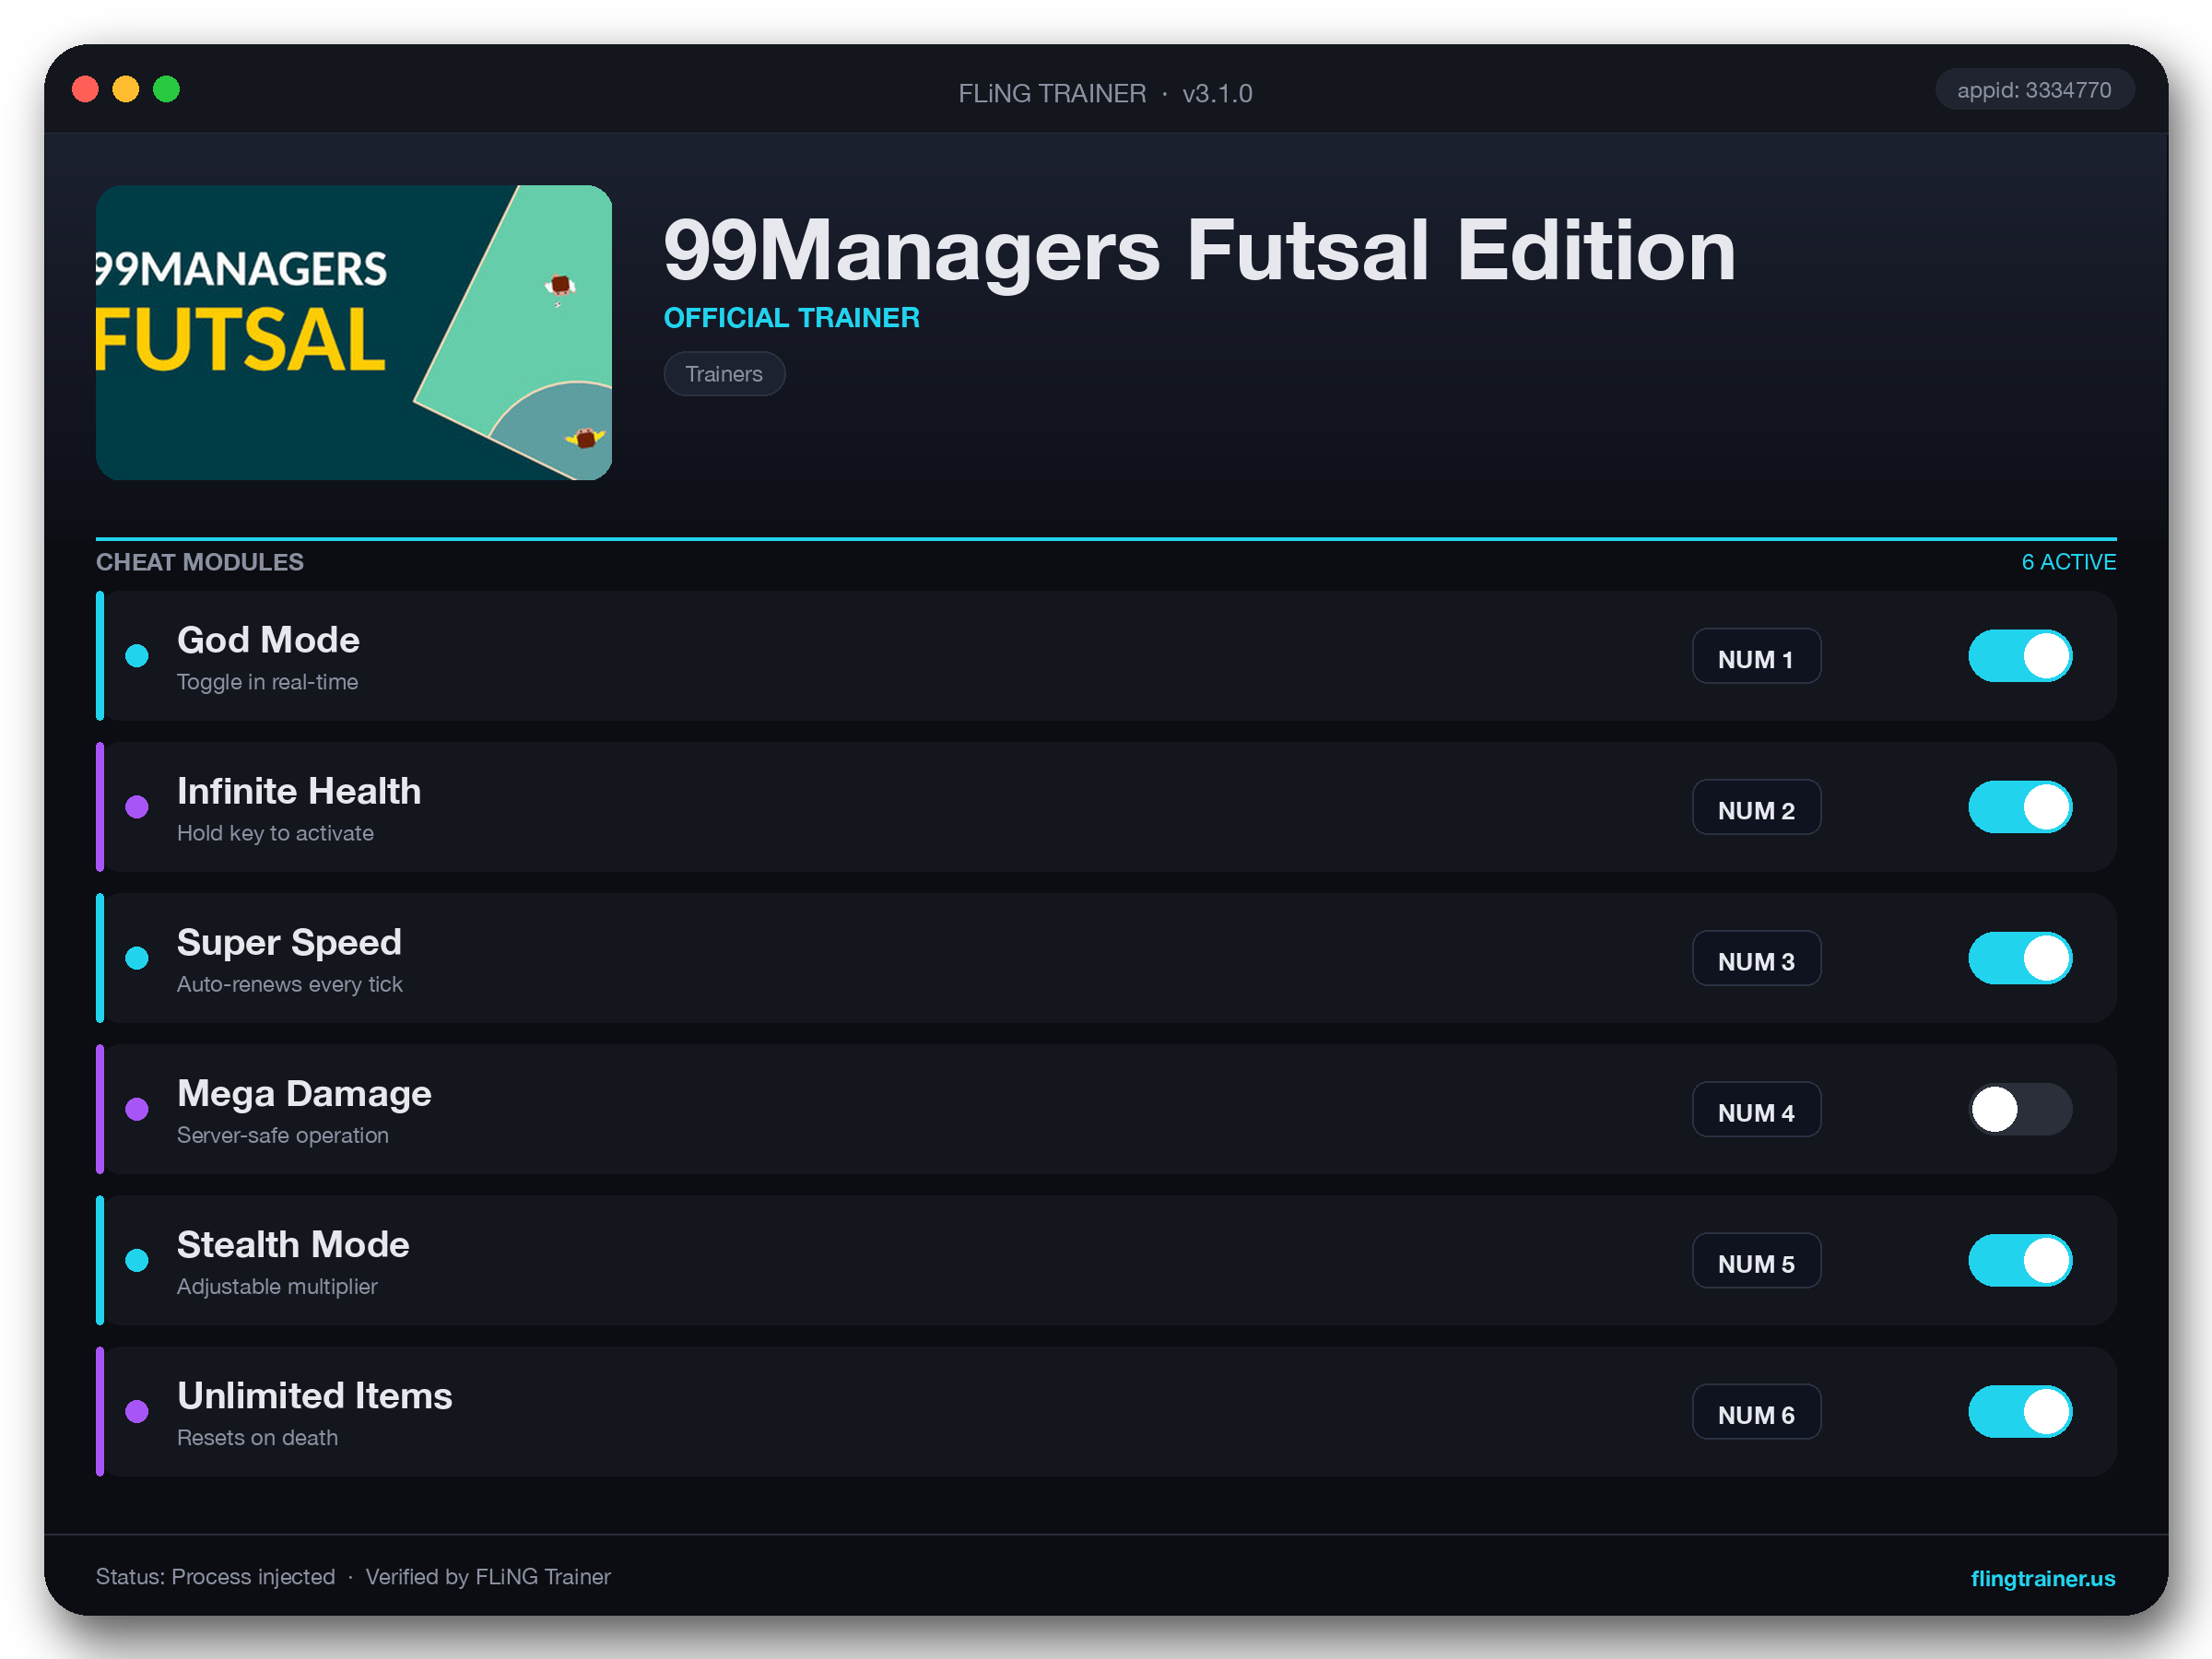Click the FLiNG TRAINER v3.1.0 window title
The image size is (2212, 1659).
tap(1105, 93)
